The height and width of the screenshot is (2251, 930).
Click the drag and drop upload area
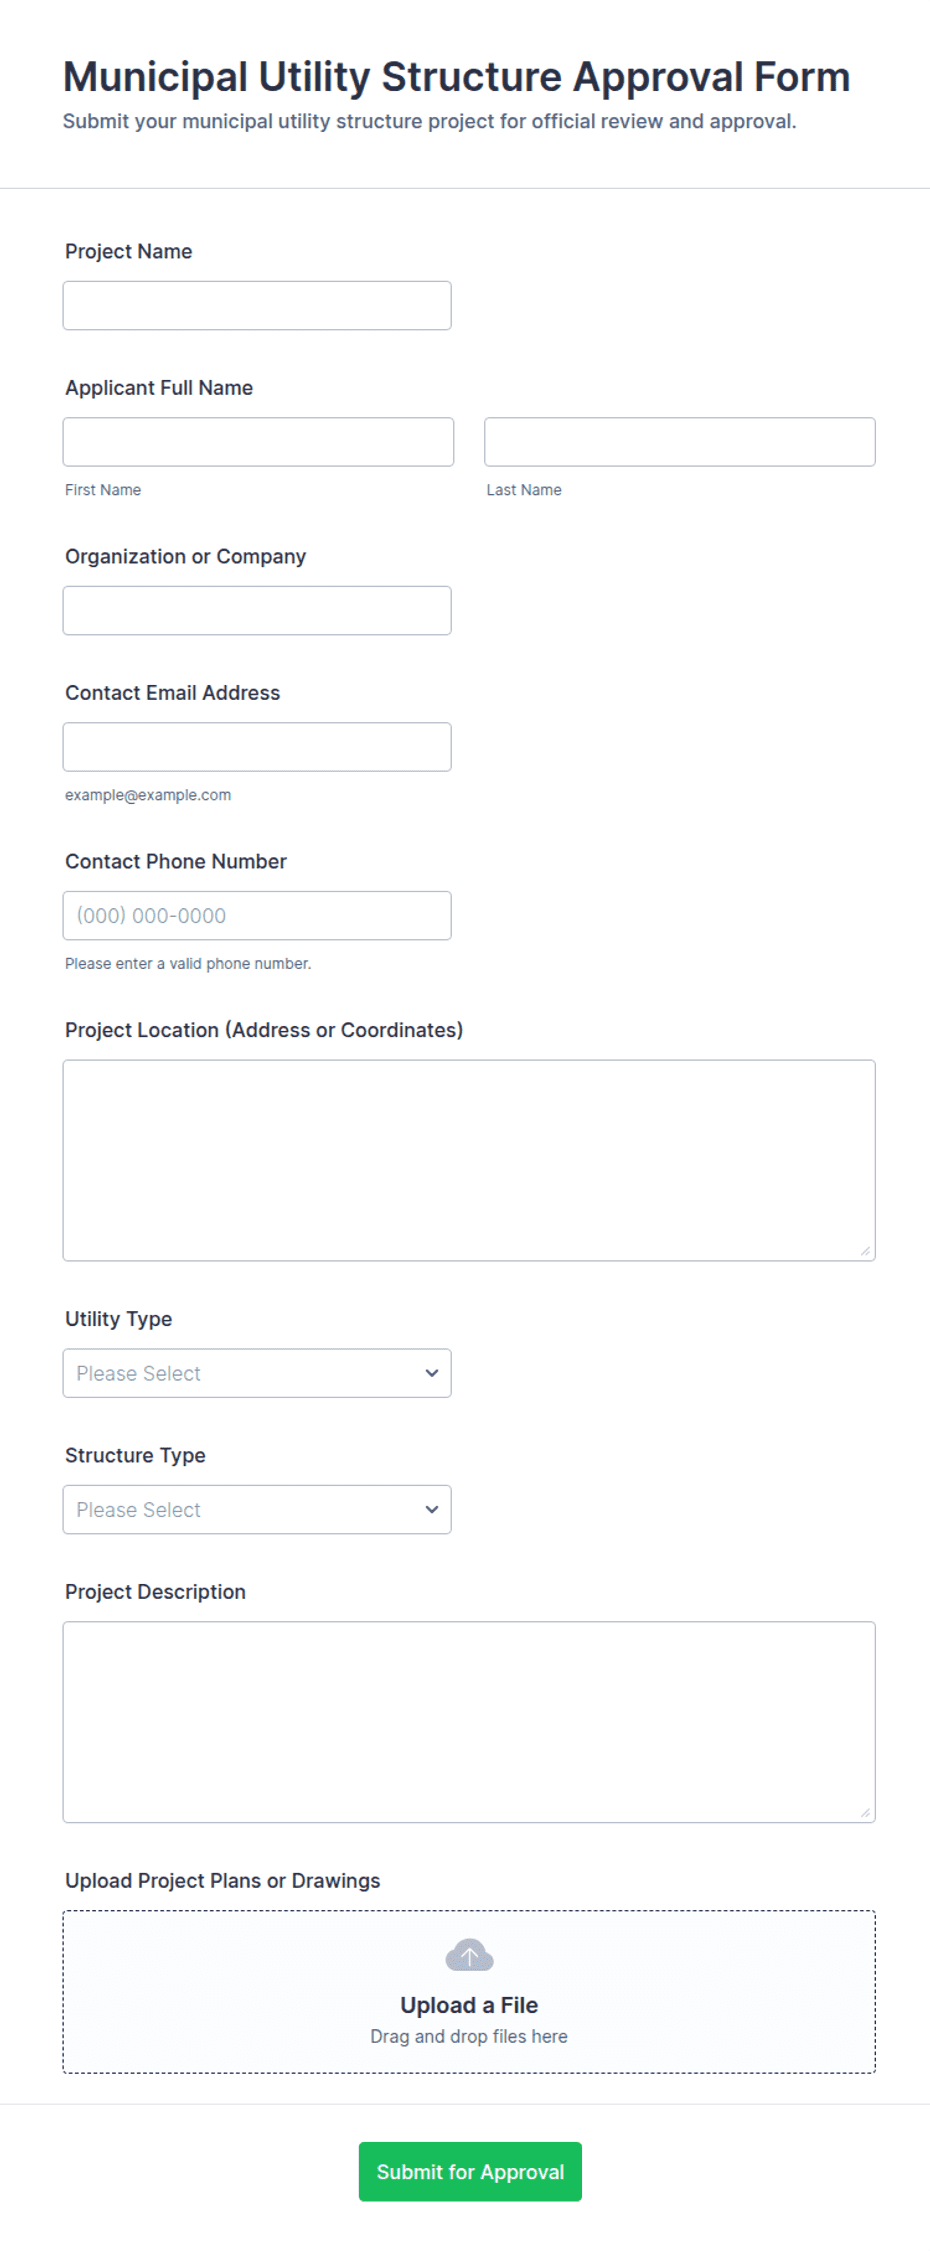click(469, 1992)
